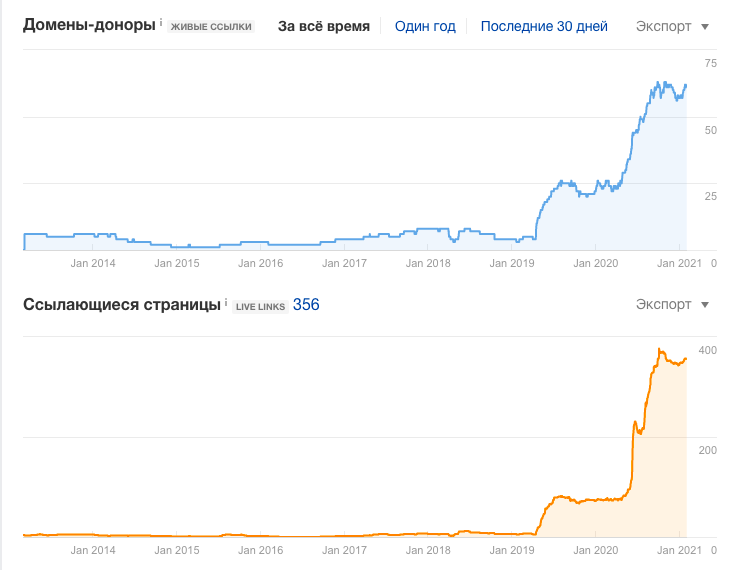Click info icon beside Домены-доноры title
This screenshot has width=732, height=570.
pyautogui.click(x=161, y=22)
